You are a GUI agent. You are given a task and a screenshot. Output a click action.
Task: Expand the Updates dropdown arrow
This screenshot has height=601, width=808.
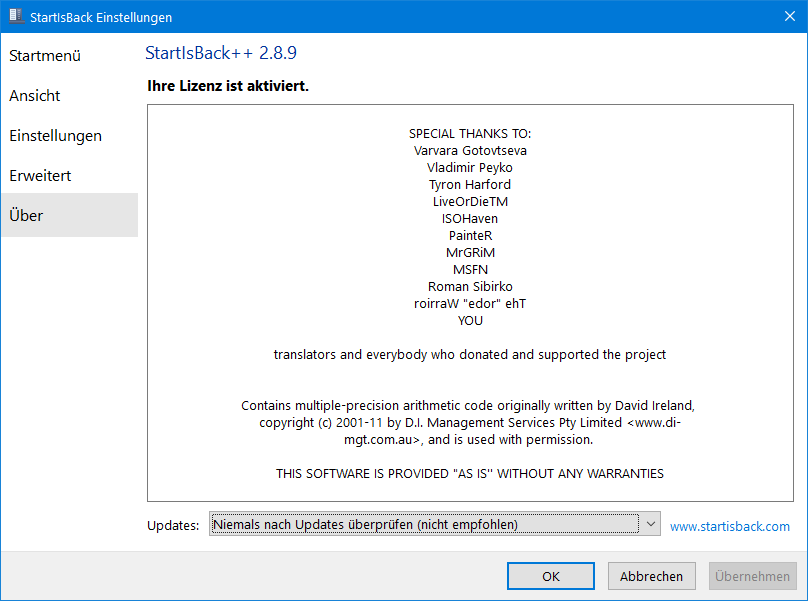click(x=650, y=524)
